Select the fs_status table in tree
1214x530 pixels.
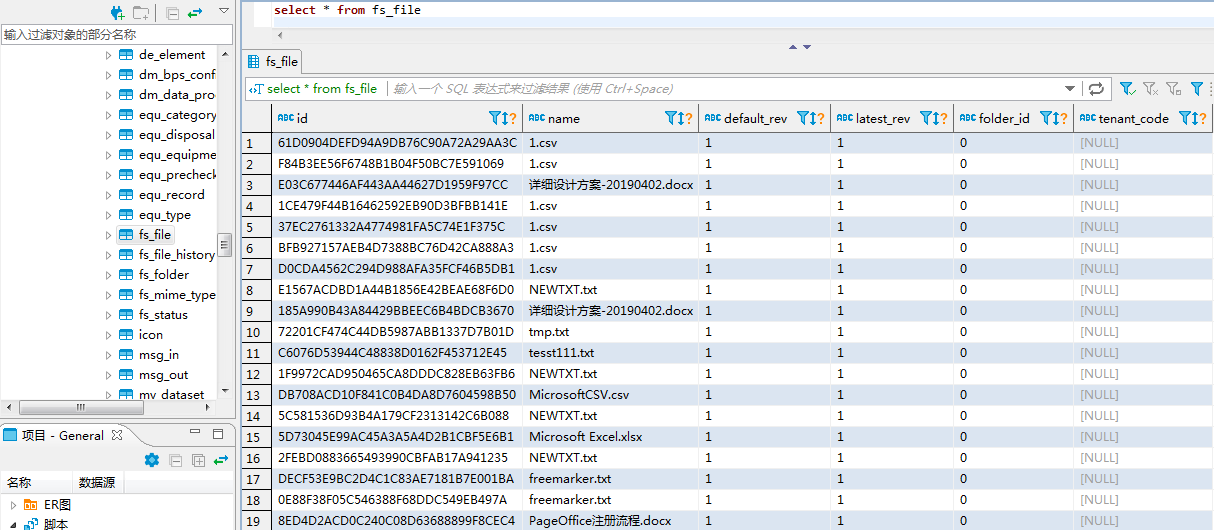[x=163, y=315]
